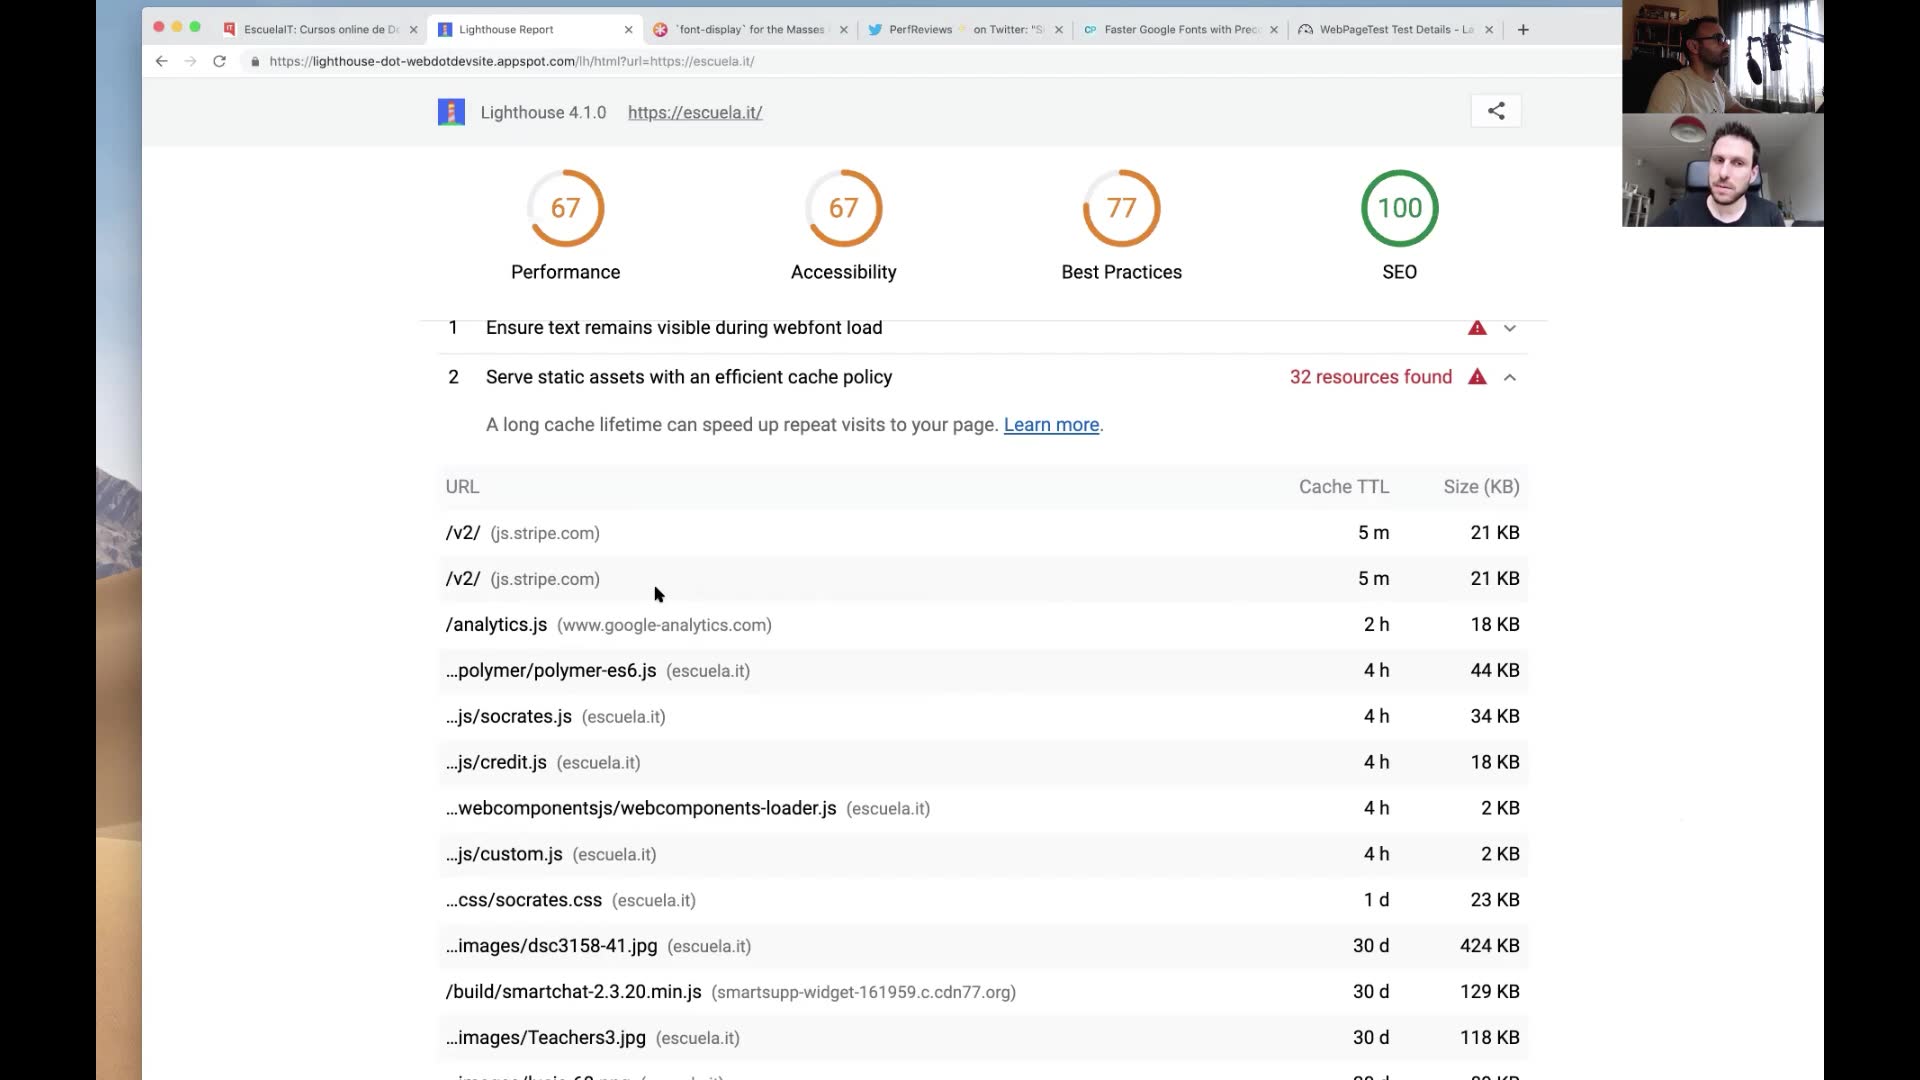
Task: Close the PerfReviews on Twitter tab
Action: click(1058, 30)
